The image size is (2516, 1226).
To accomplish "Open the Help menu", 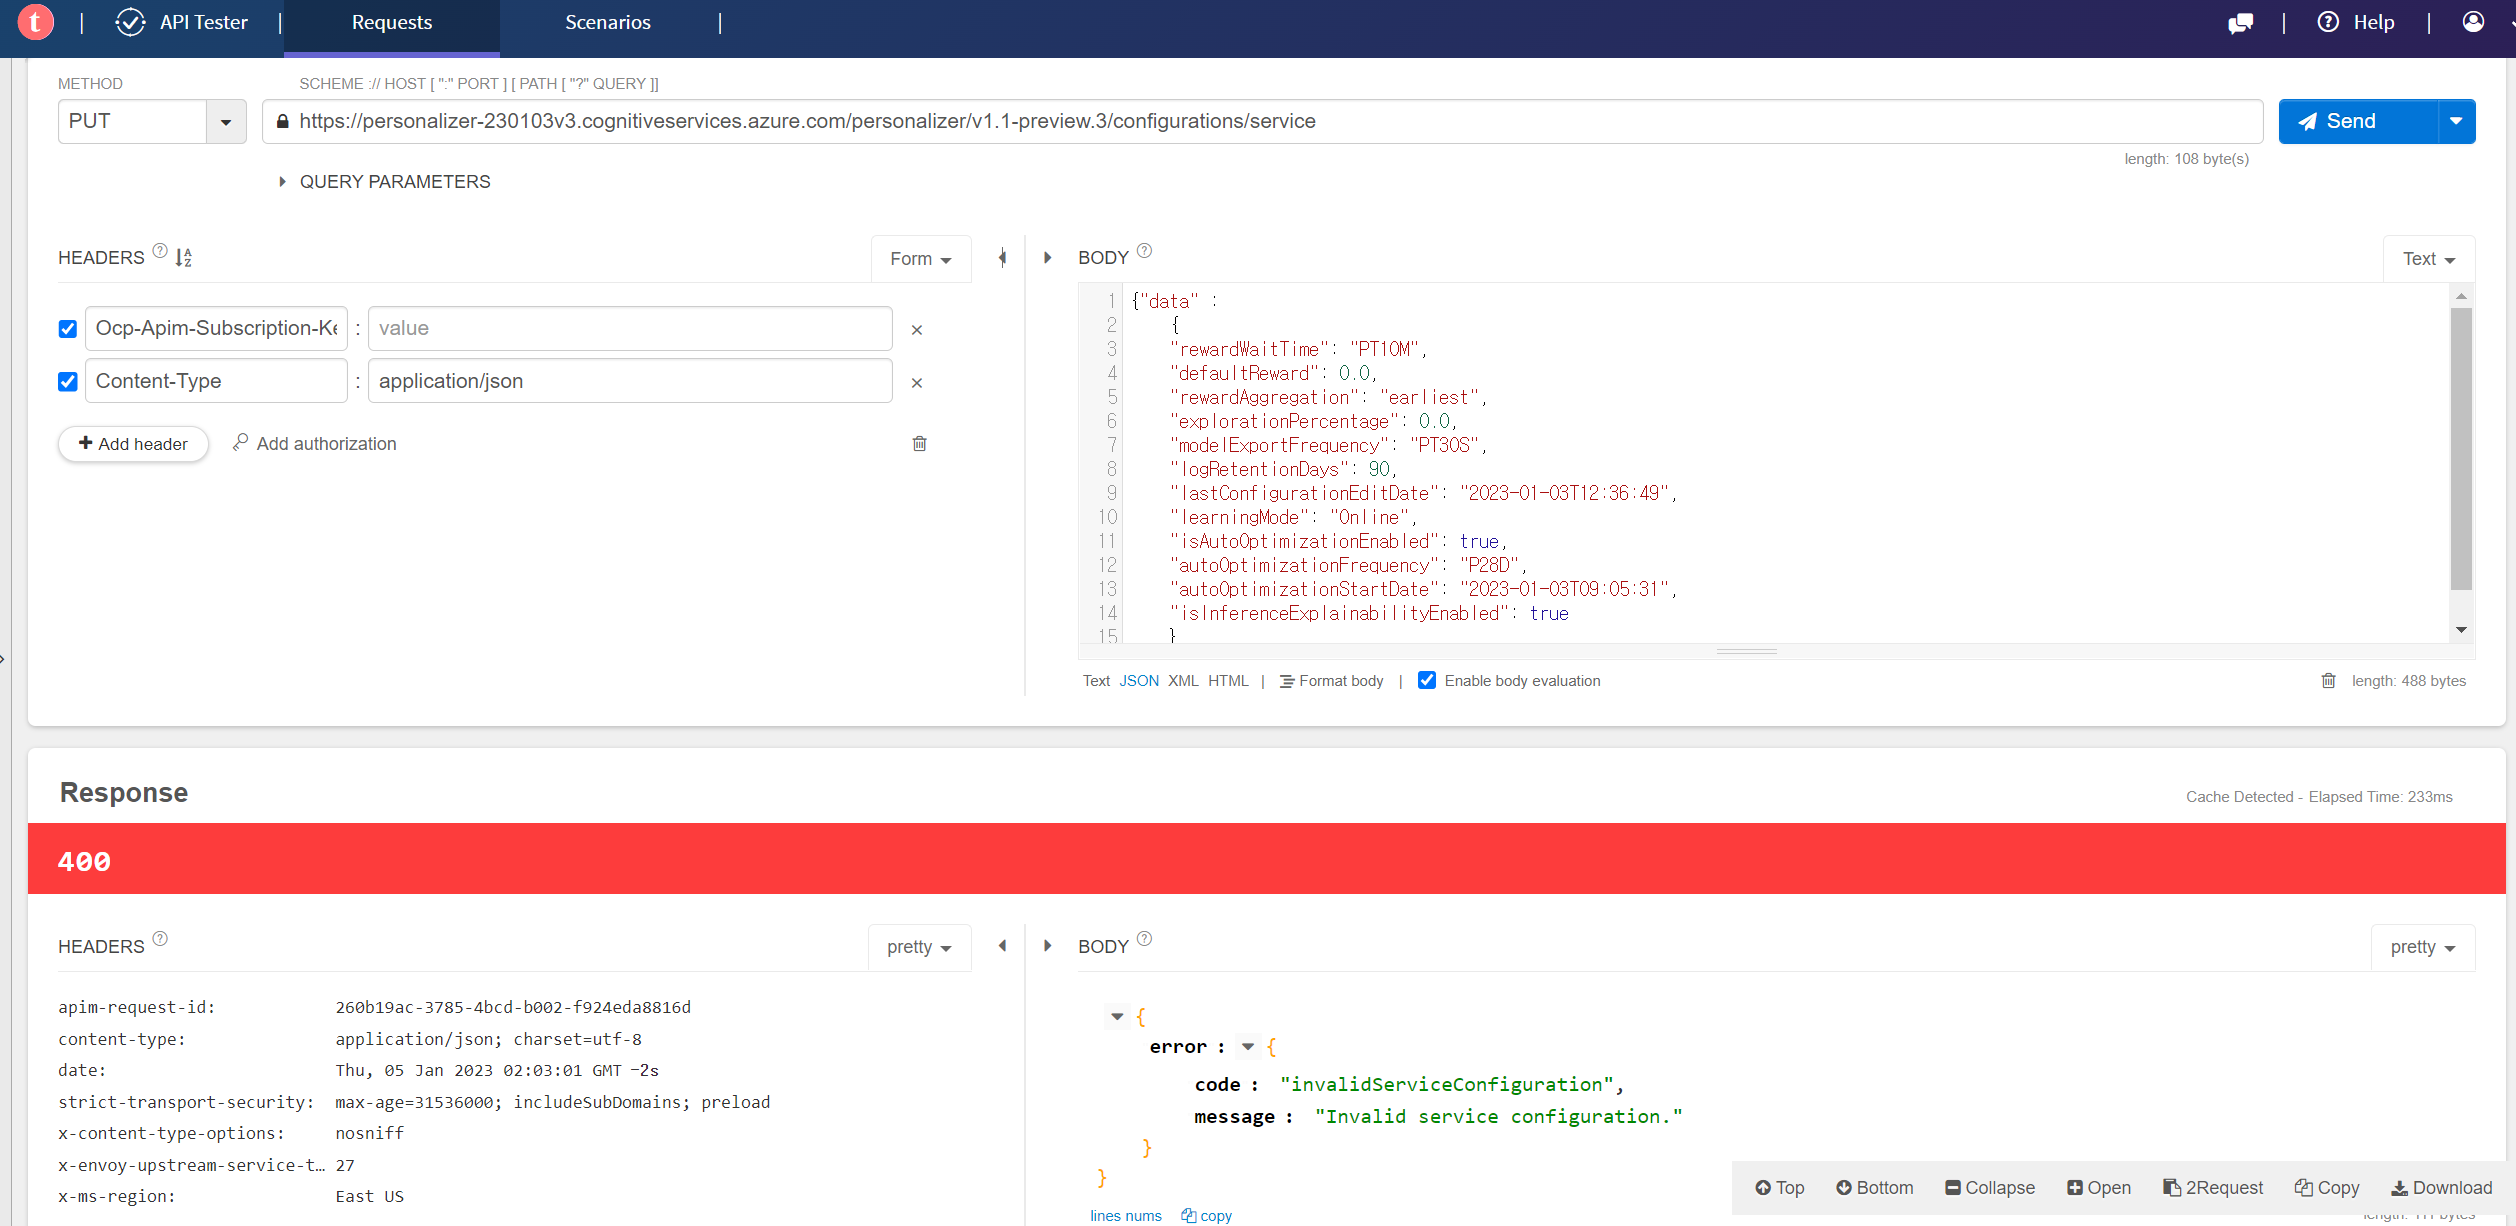I will 2356,22.
